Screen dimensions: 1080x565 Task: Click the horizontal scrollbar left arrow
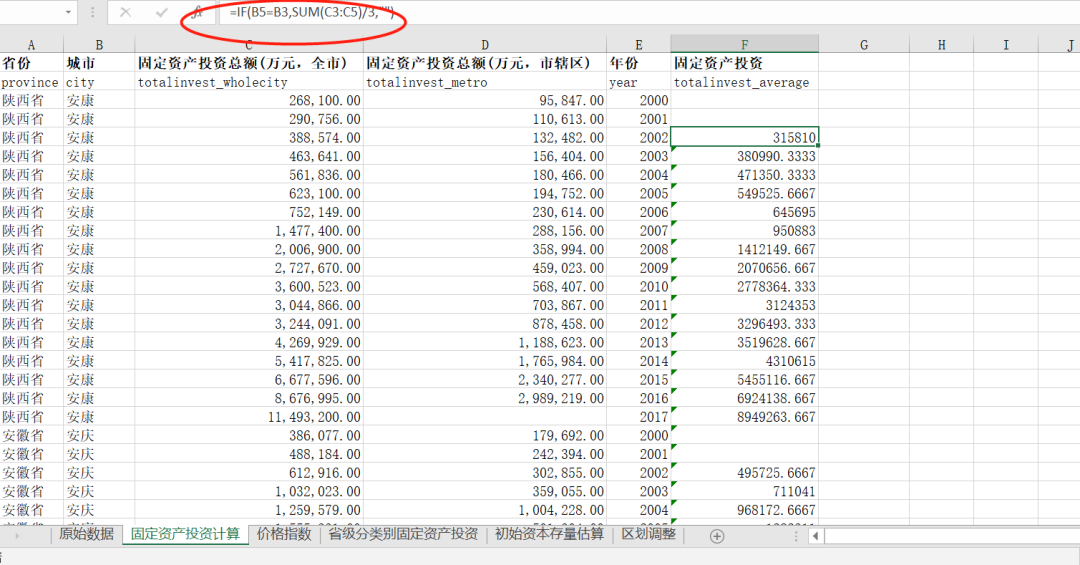816,536
